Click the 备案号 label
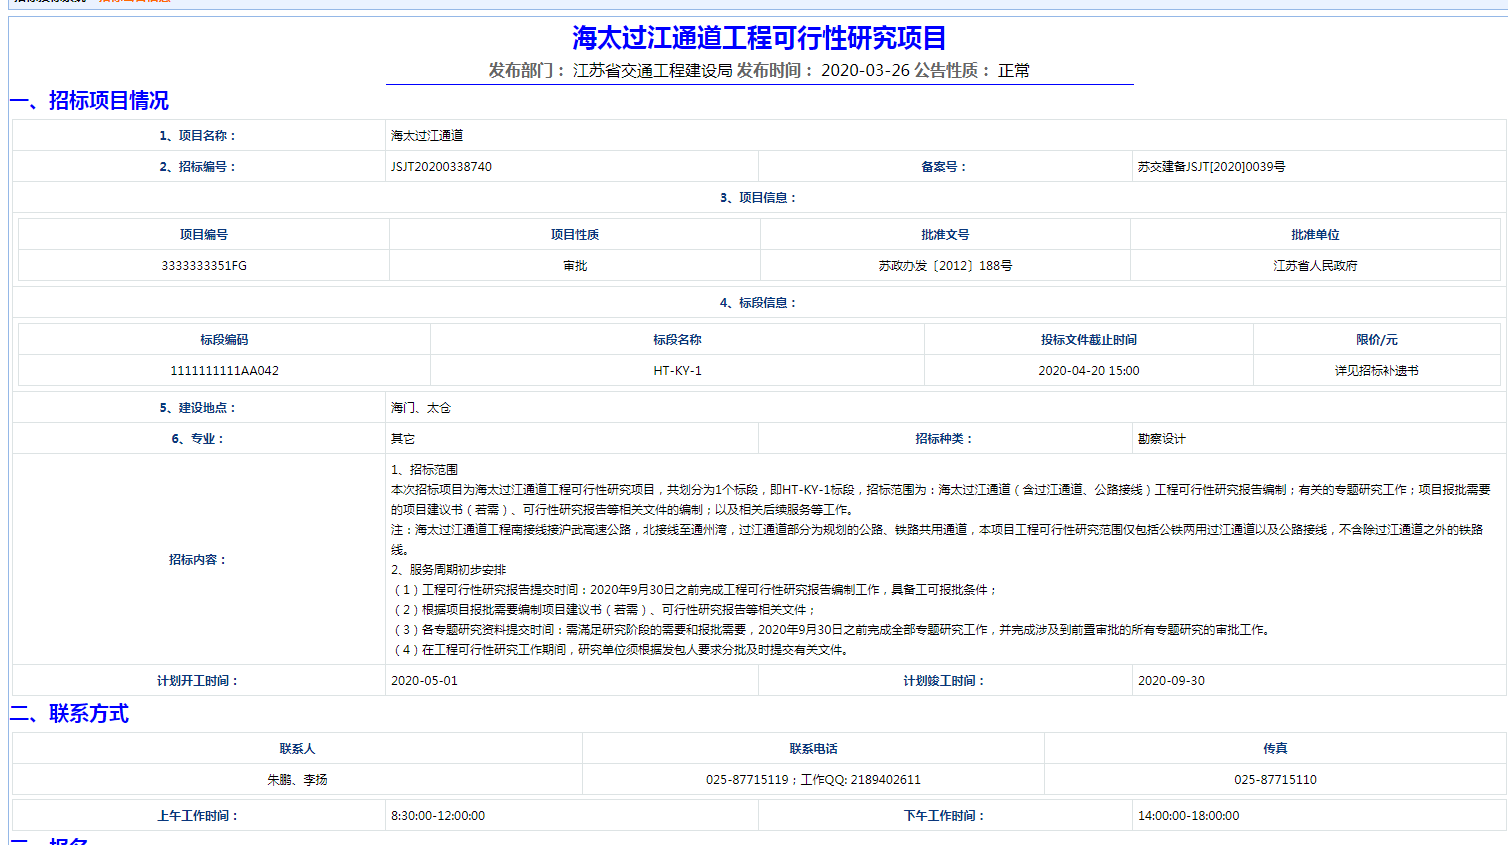This screenshot has width=1509, height=845. (944, 167)
